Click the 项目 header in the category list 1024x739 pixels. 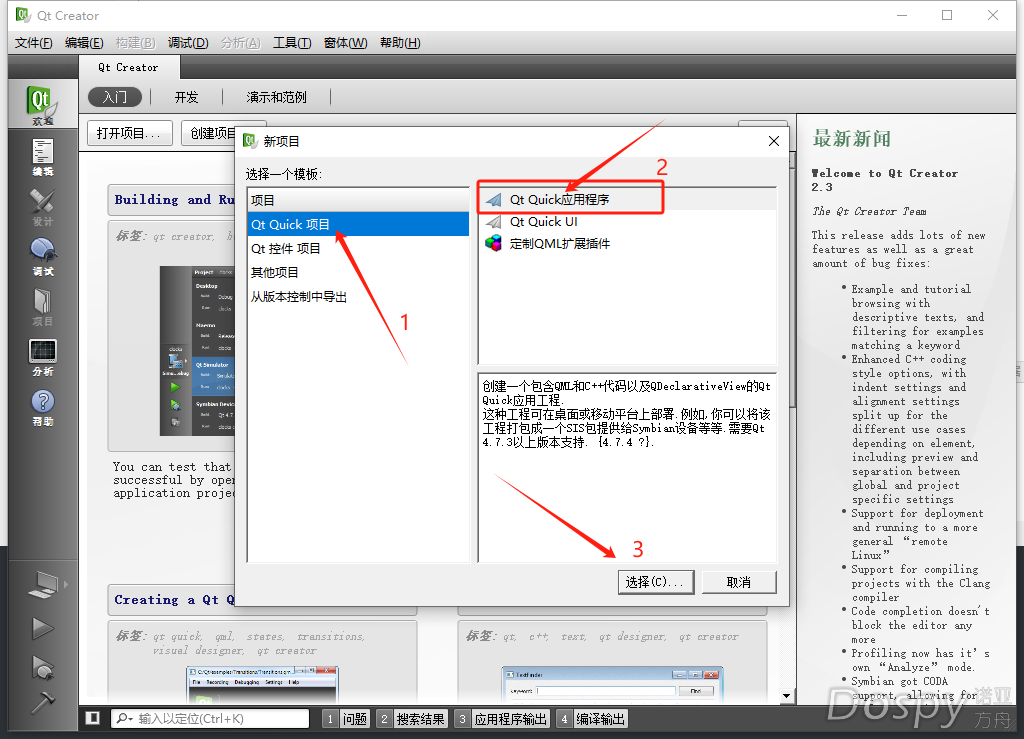point(358,200)
